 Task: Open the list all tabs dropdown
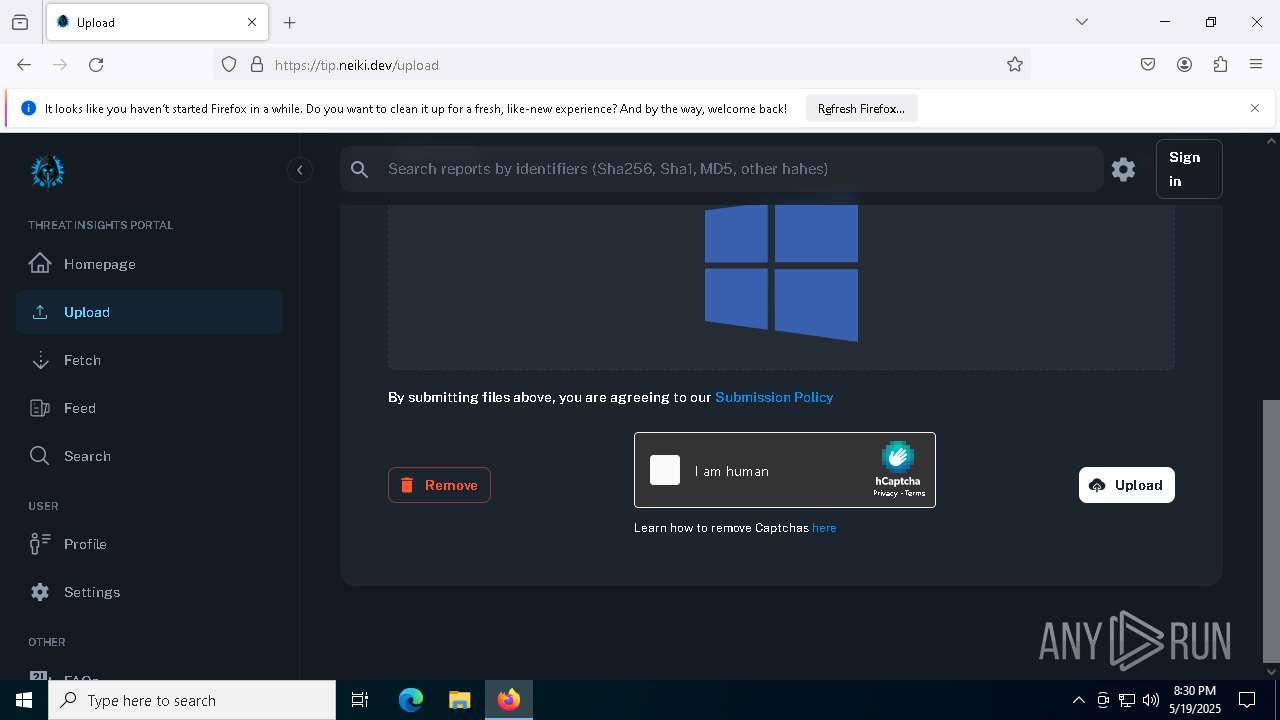pyautogui.click(x=1081, y=22)
